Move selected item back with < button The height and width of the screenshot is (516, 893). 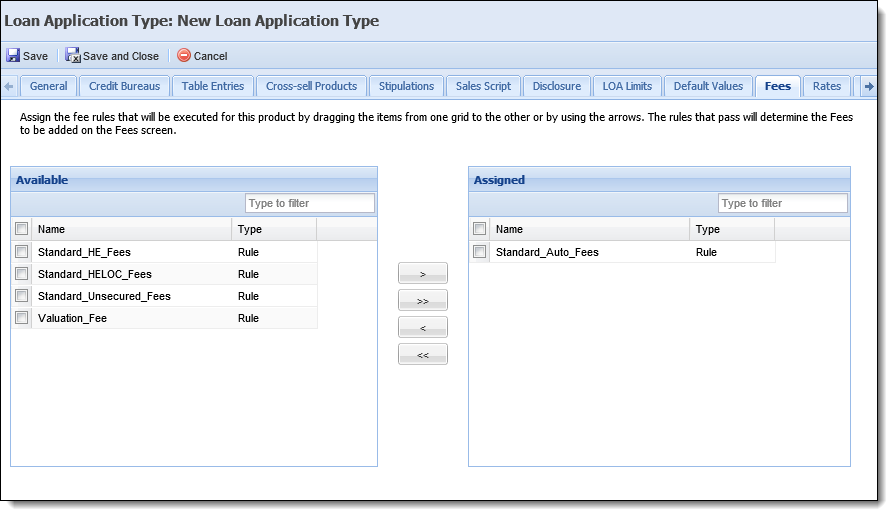(423, 327)
